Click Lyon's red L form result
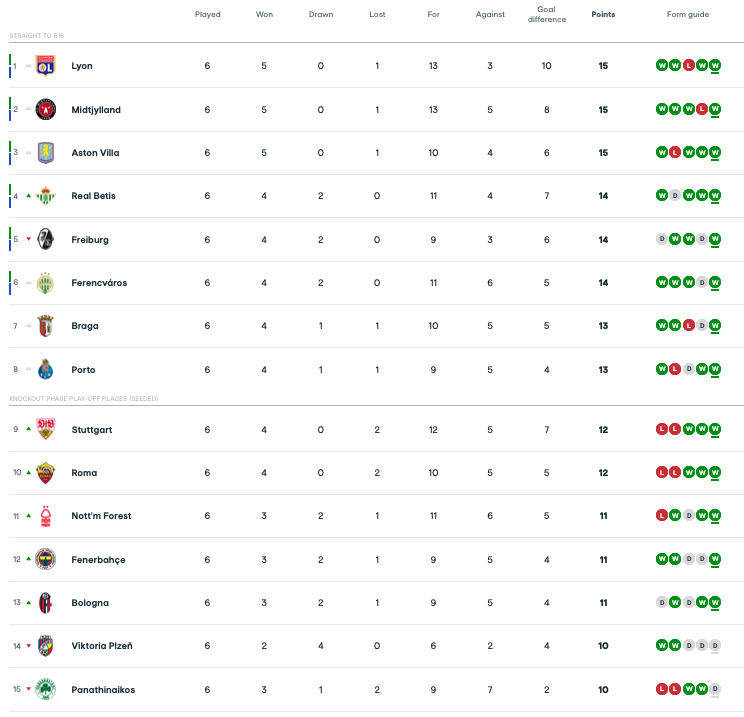Viewport: 744px width, 717px height. pos(688,65)
